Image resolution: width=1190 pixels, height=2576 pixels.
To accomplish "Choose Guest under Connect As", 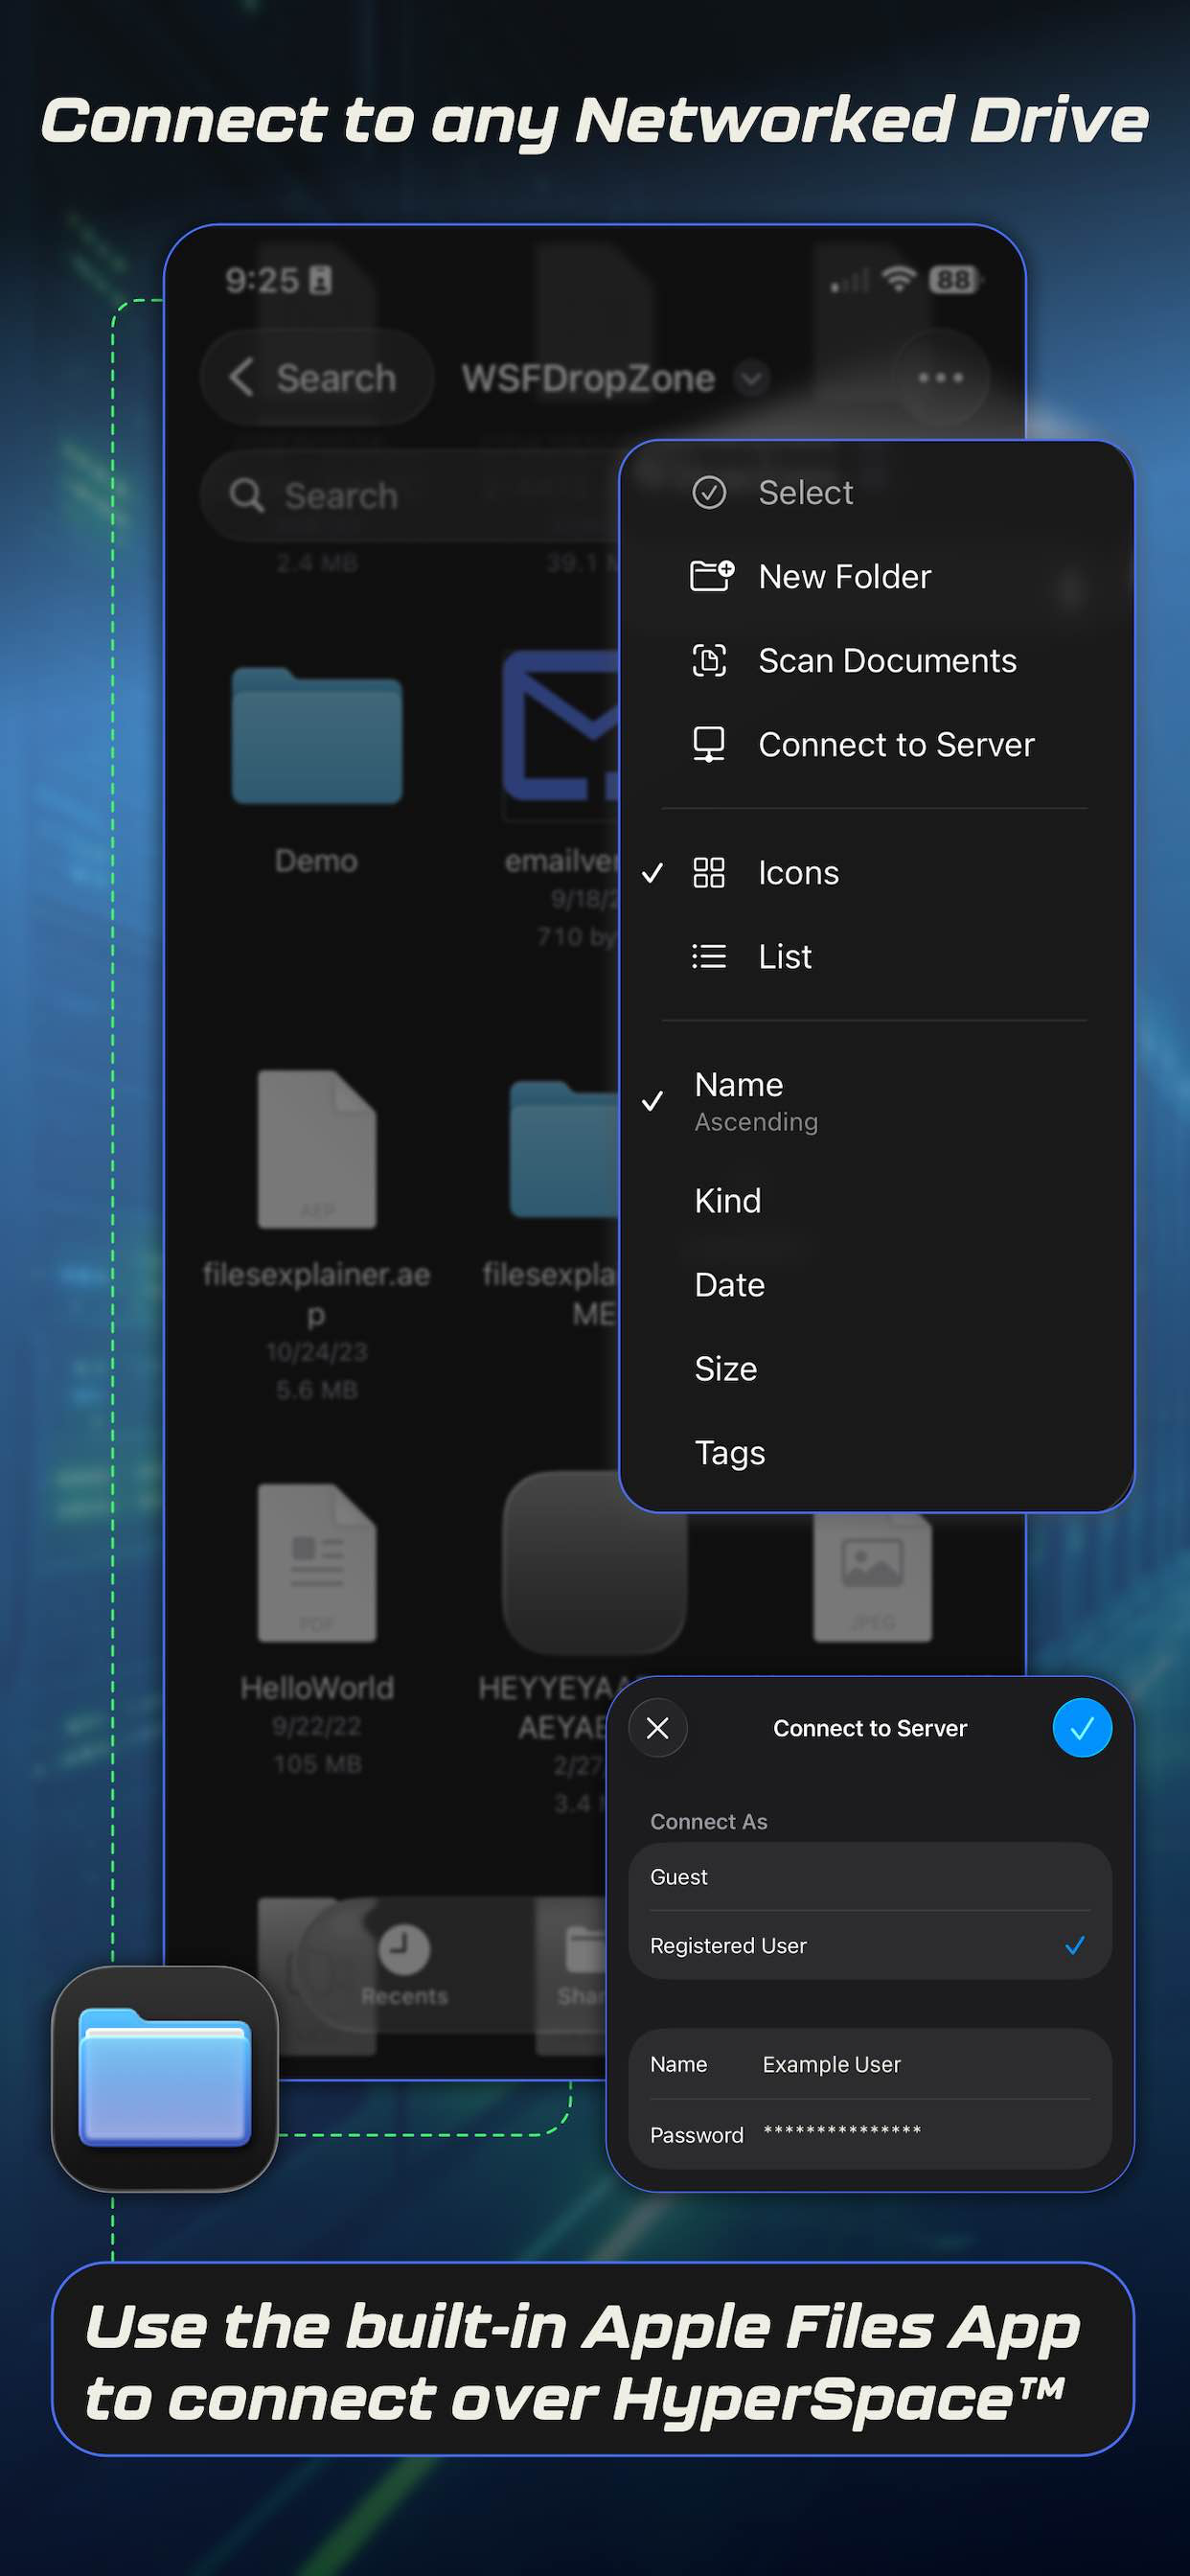I will 870,1877.
